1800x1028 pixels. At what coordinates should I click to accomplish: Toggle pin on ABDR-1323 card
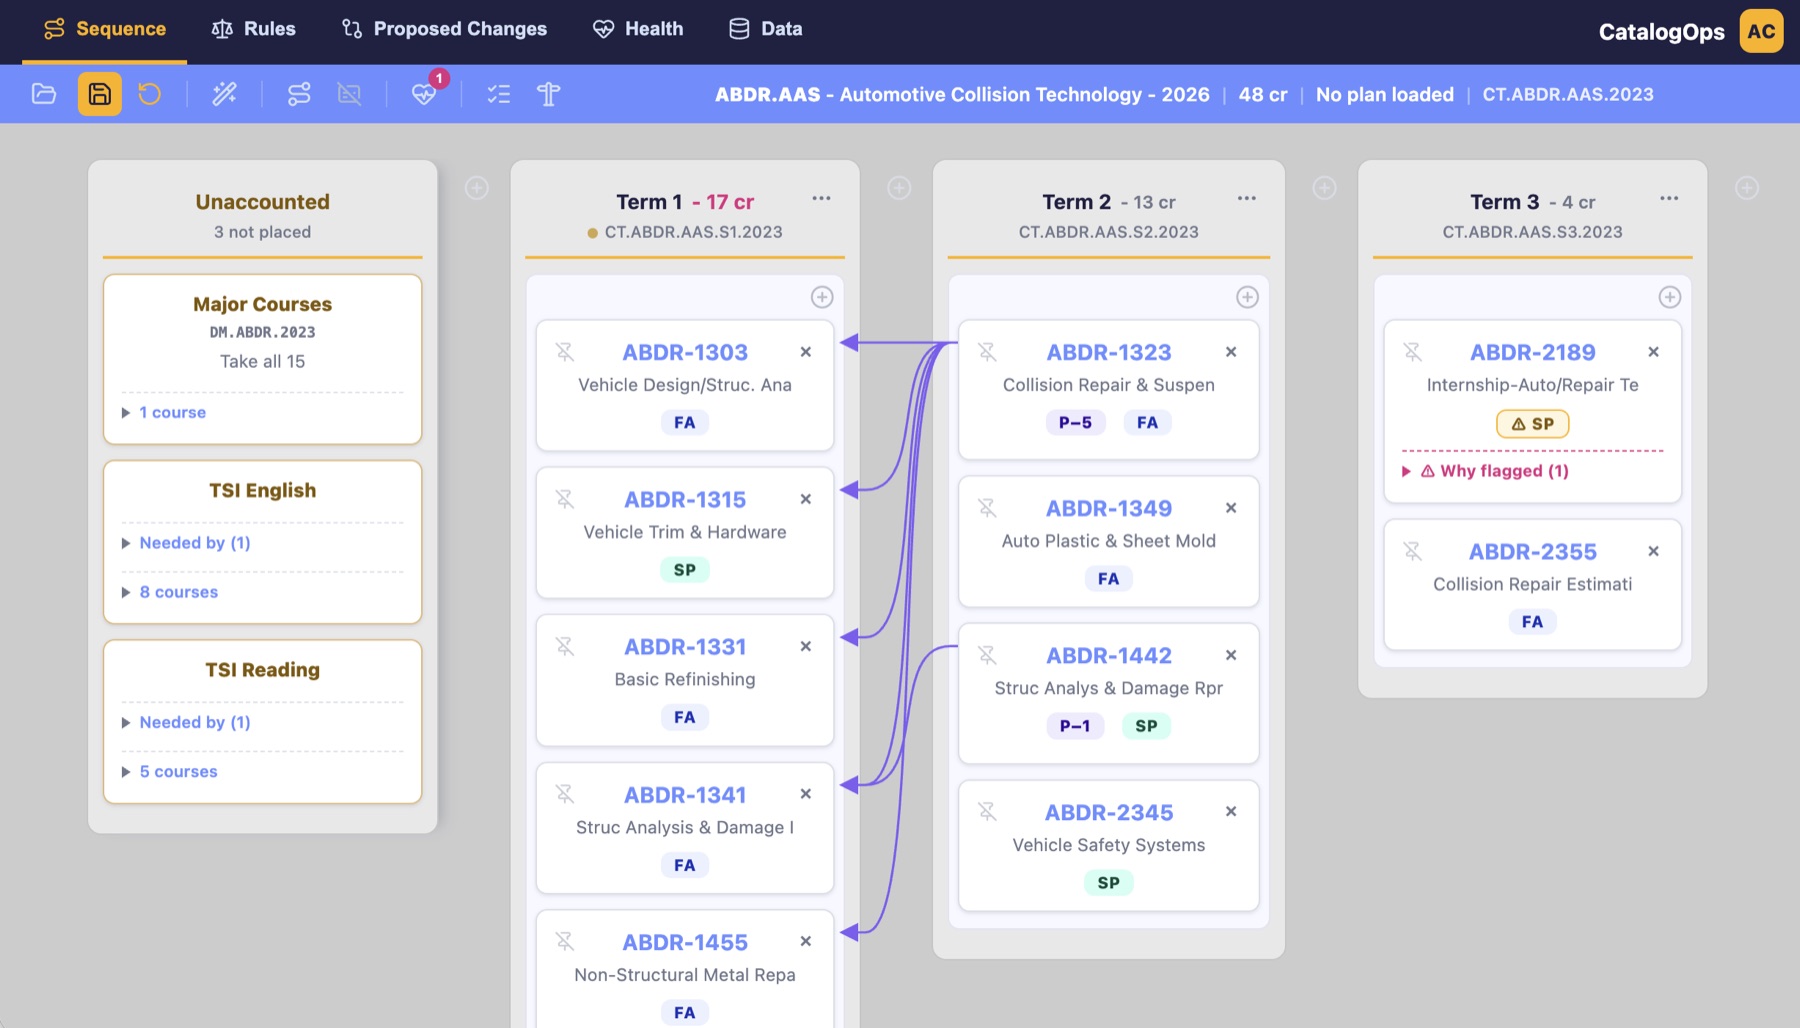point(987,352)
